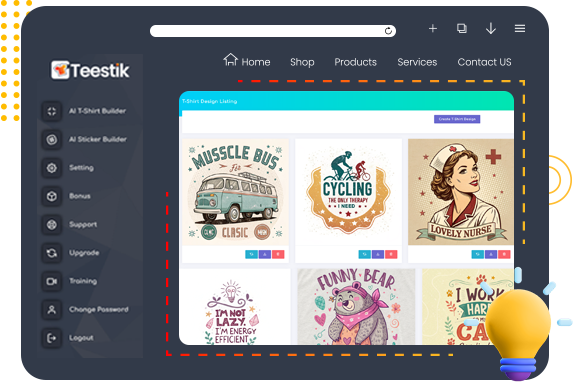Click red delete button under Muscle Bus design
Image resolution: width=573 pixels, height=382 pixels.
(x=278, y=254)
